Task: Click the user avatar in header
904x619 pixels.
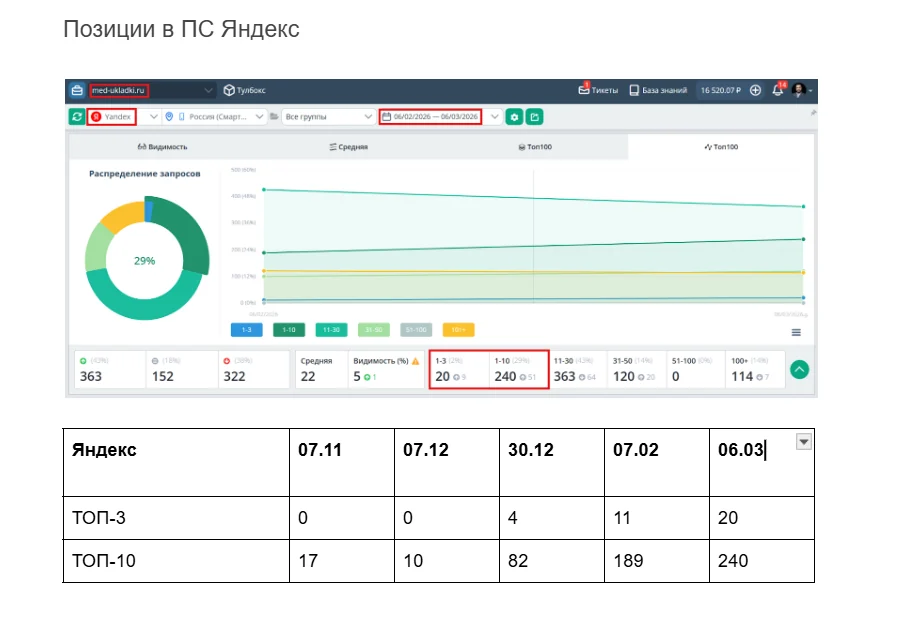Action: 799,90
